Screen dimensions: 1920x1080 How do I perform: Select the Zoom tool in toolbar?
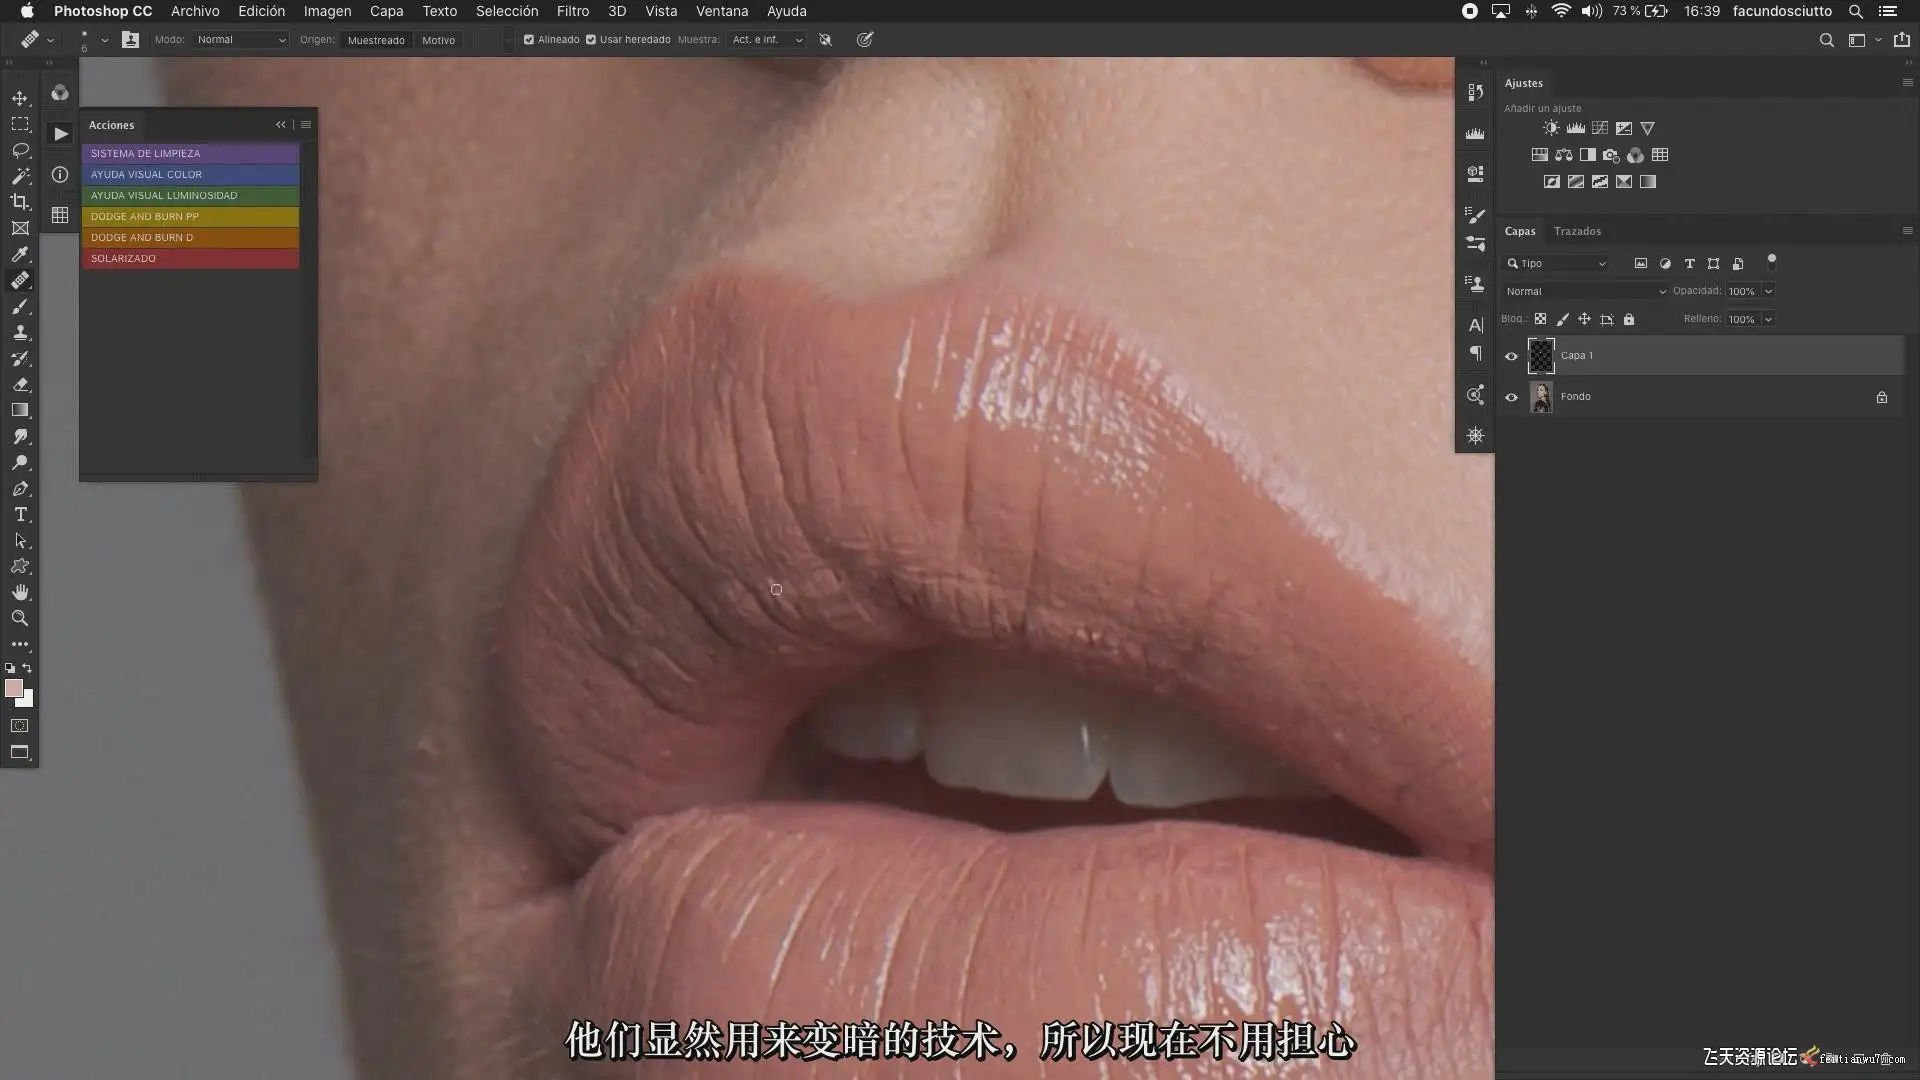pyautogui.click(x=20, y=618)
